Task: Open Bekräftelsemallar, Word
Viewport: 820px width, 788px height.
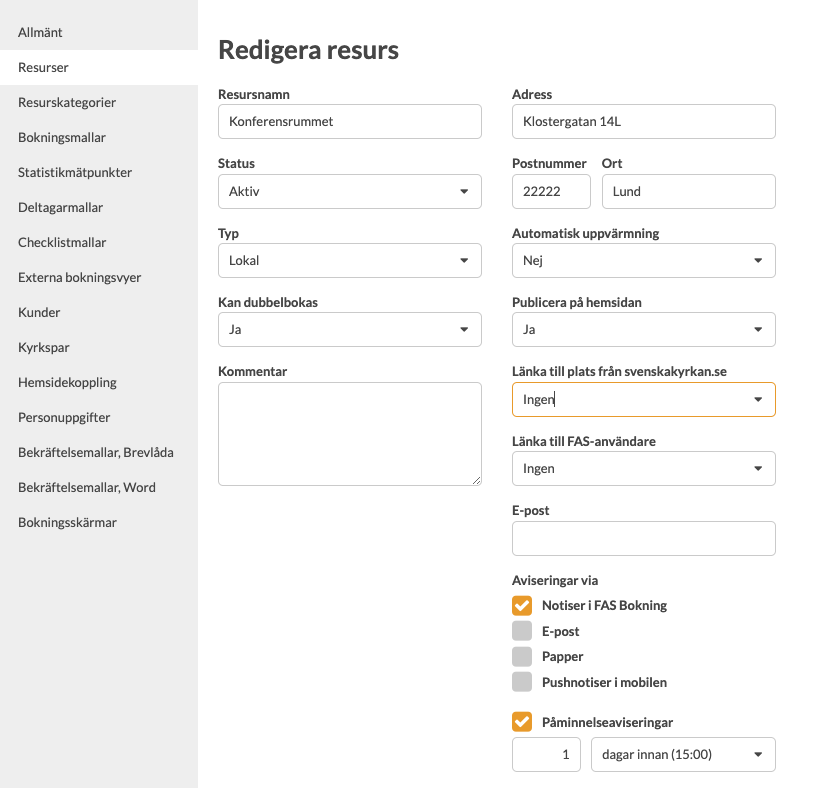Action: point(99,488)
